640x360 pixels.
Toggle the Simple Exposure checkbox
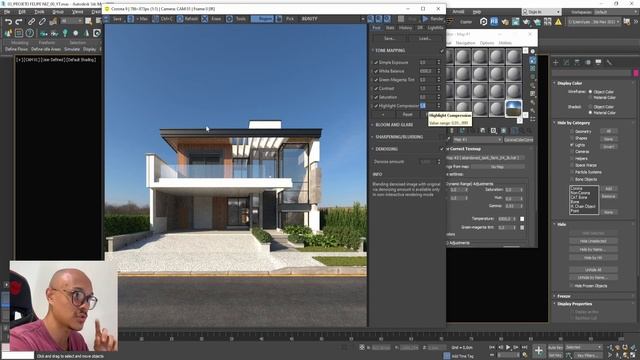(x=376, y=62)
